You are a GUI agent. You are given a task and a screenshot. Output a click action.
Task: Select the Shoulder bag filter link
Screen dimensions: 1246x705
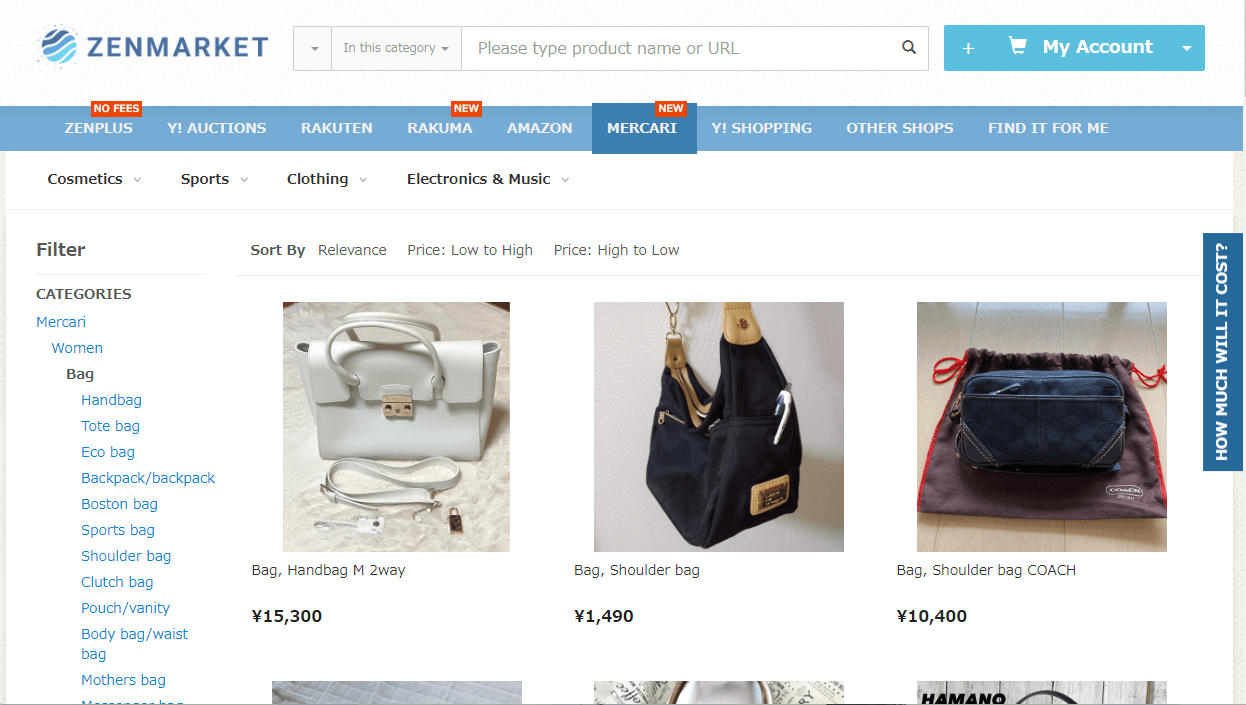(126, 555)
